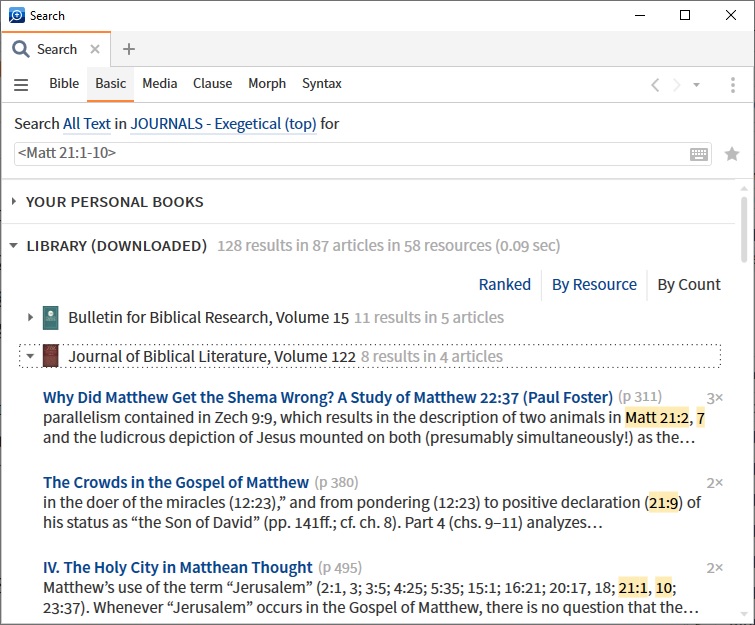Open the navigation history dropdown arrow
This screenshot has height=625, width=755.
coord(697,85)
